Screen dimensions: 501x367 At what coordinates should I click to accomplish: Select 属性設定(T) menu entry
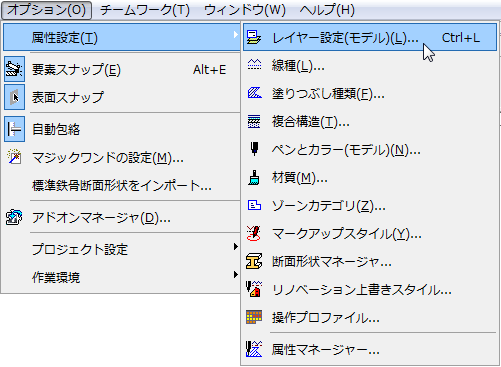pos(121,37)
